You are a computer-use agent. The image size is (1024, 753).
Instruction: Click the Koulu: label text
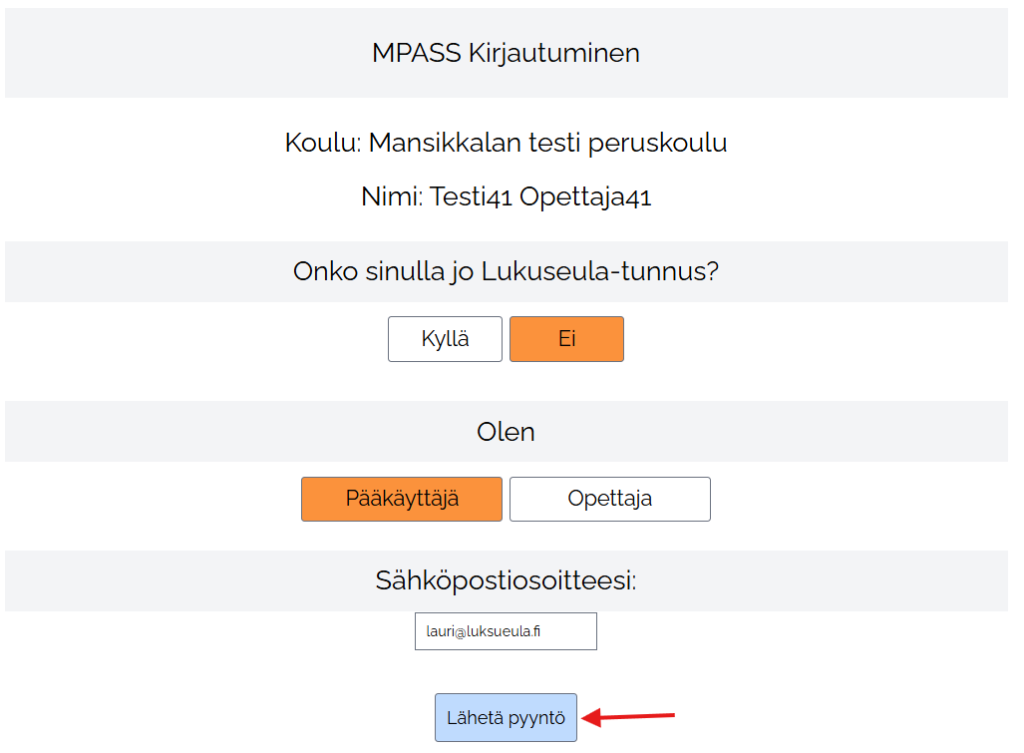click(322, 143)
